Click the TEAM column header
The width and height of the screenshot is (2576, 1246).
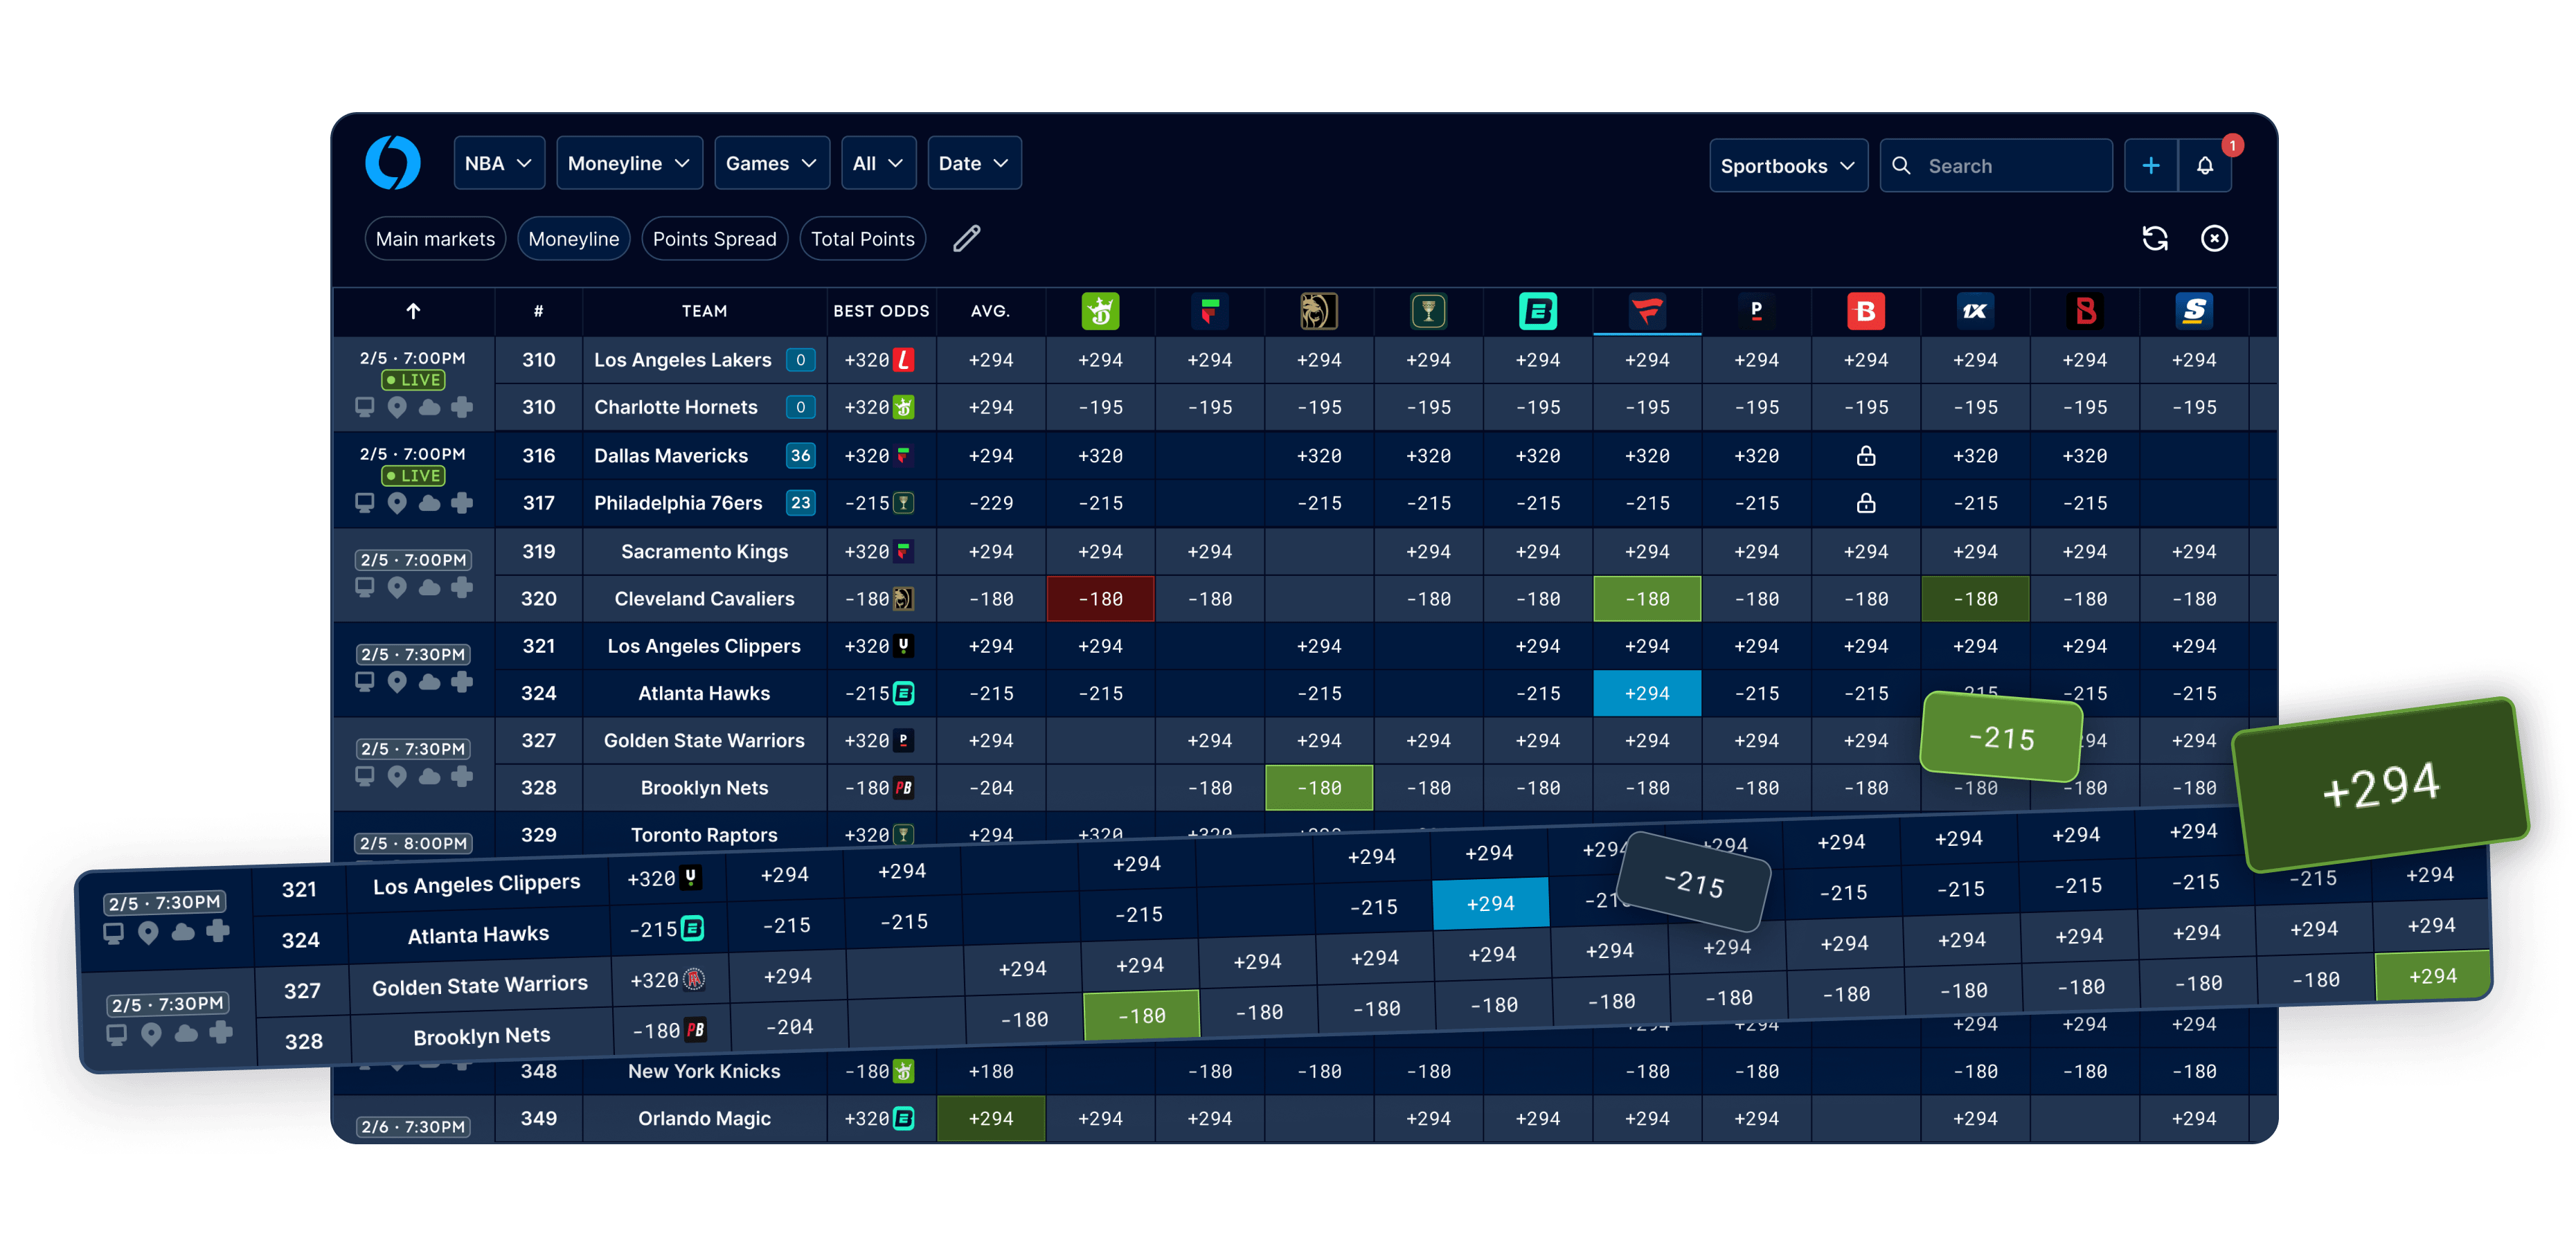point(704,311)
